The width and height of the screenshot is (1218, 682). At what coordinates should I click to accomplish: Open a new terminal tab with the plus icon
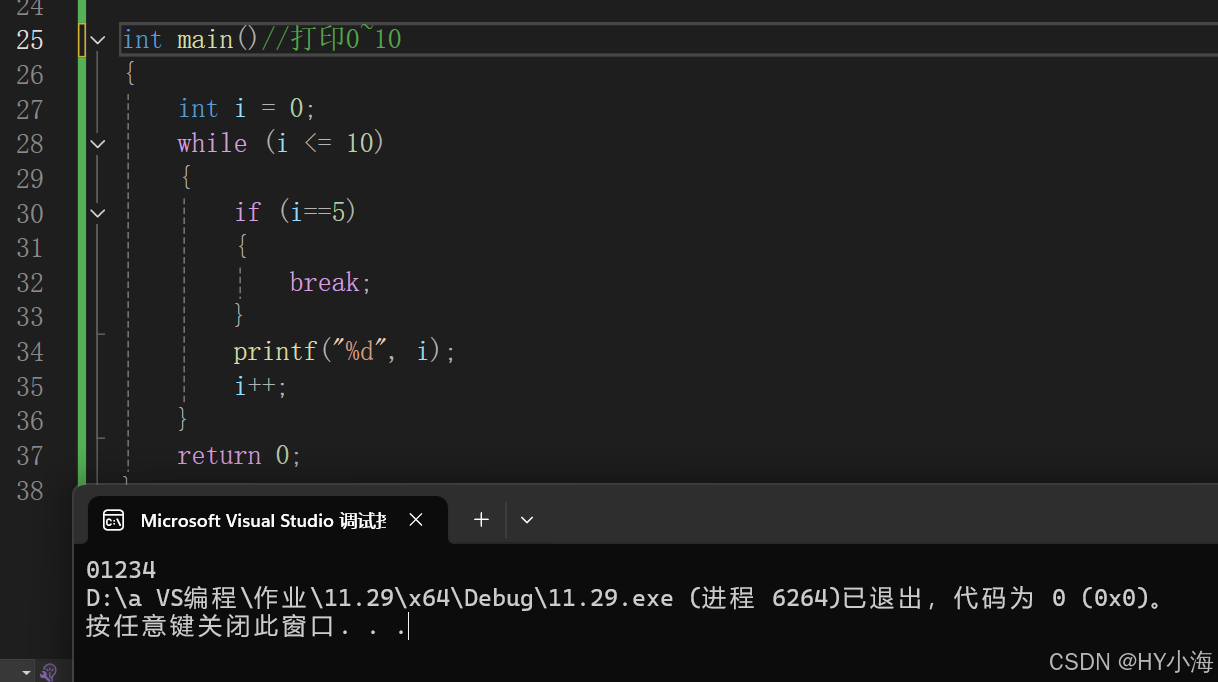[481, 519]
